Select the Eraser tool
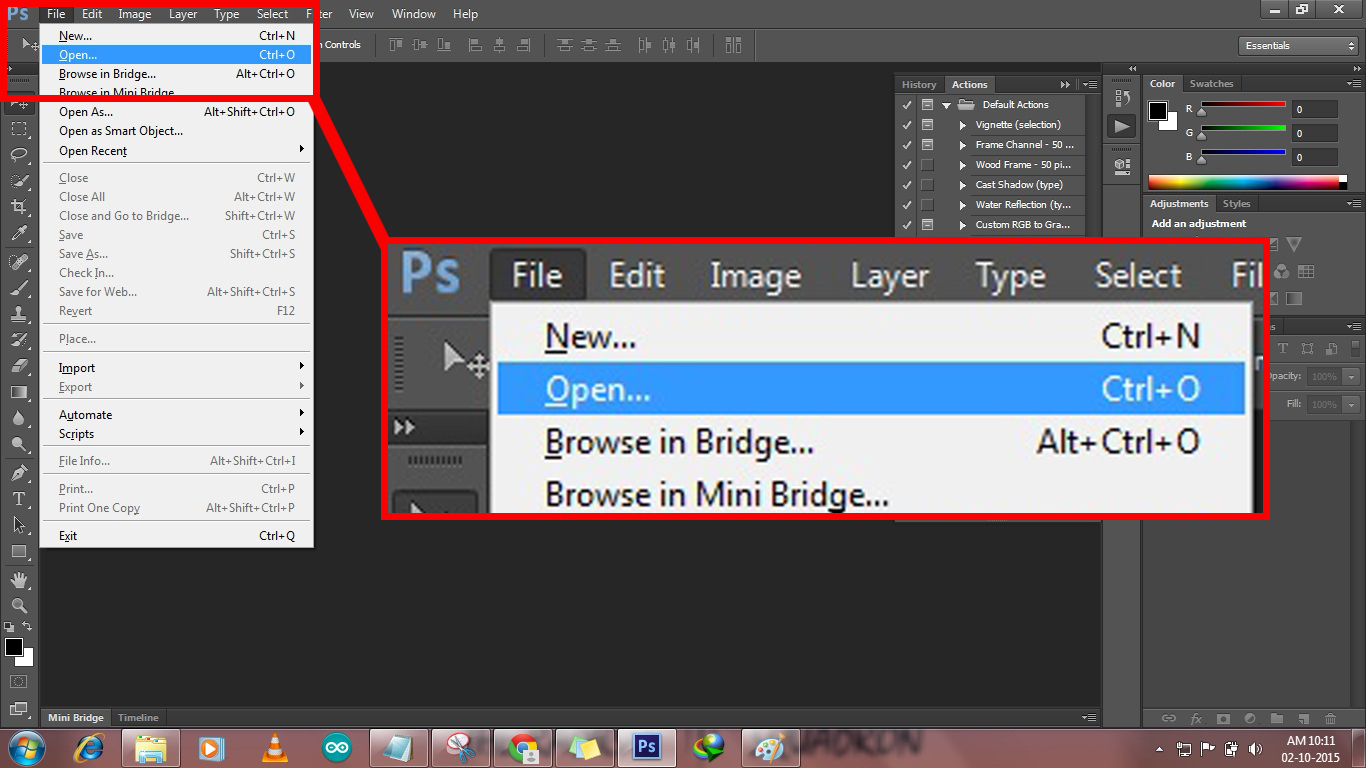This screenshot has height=768, width=1366. (x=19, y=366)
